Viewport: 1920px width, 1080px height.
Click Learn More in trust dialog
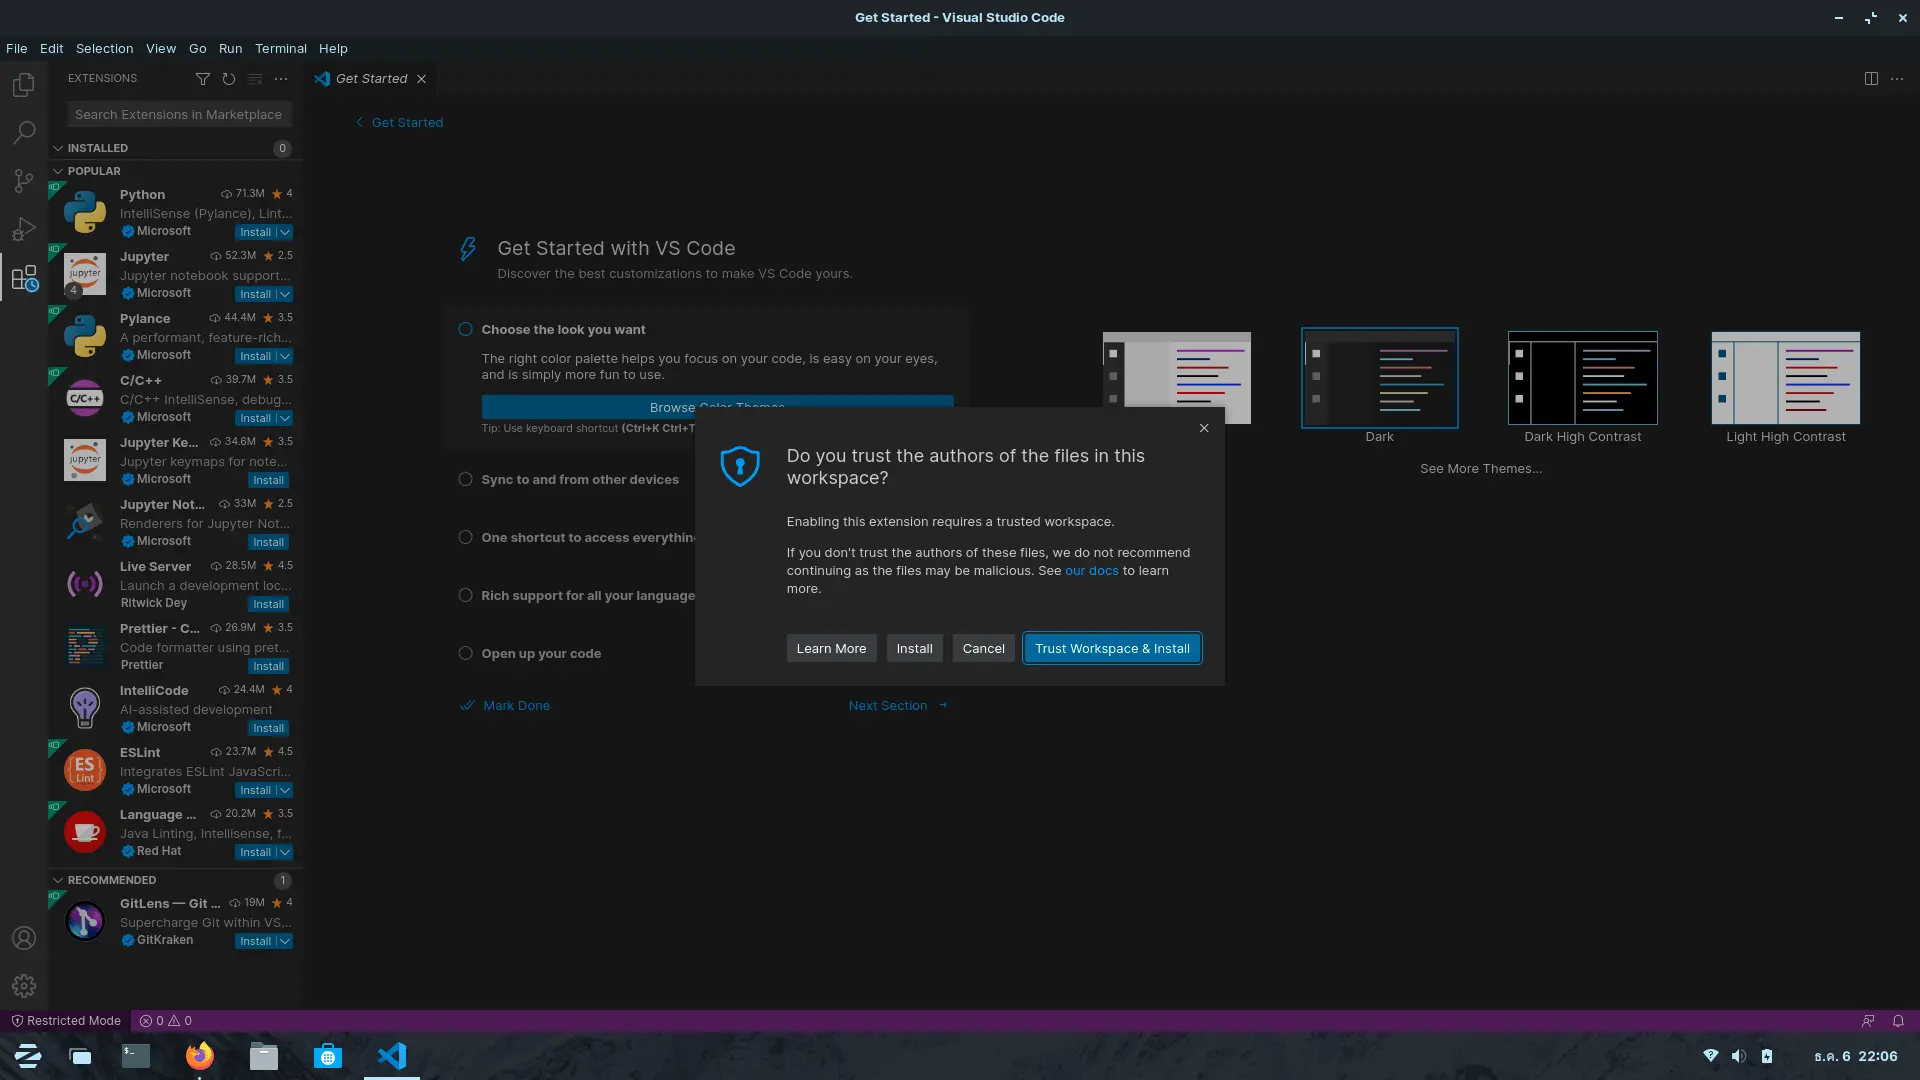(x=831, y=648)
